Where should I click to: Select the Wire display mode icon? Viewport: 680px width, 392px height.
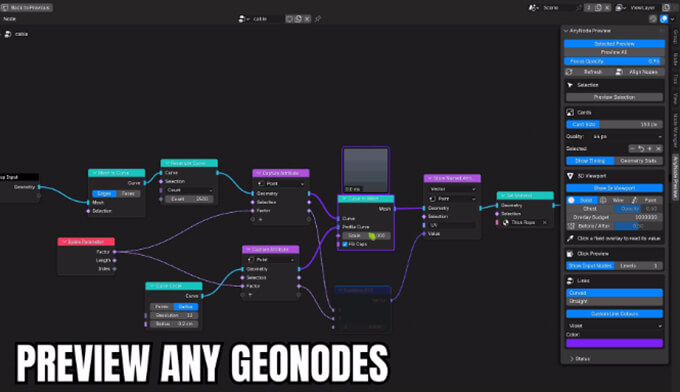point(603,200)
